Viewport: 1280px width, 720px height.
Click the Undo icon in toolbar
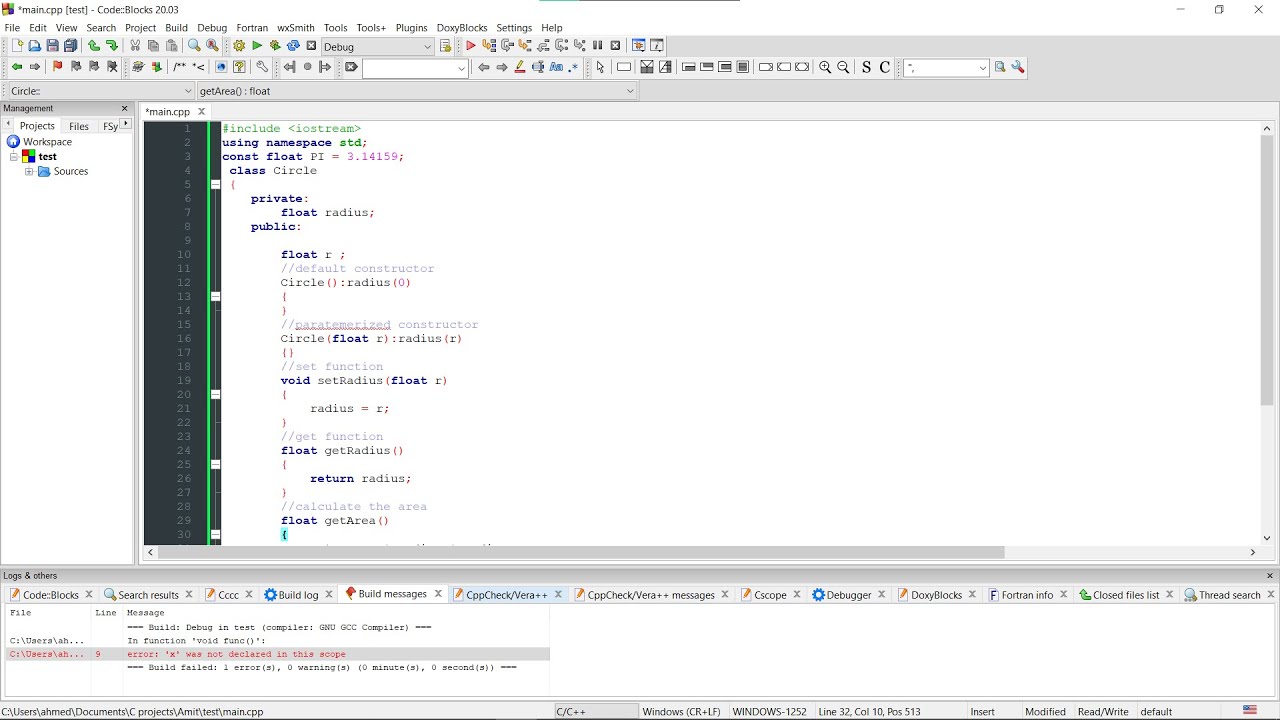pyautogui.click(x=93, y=46)
